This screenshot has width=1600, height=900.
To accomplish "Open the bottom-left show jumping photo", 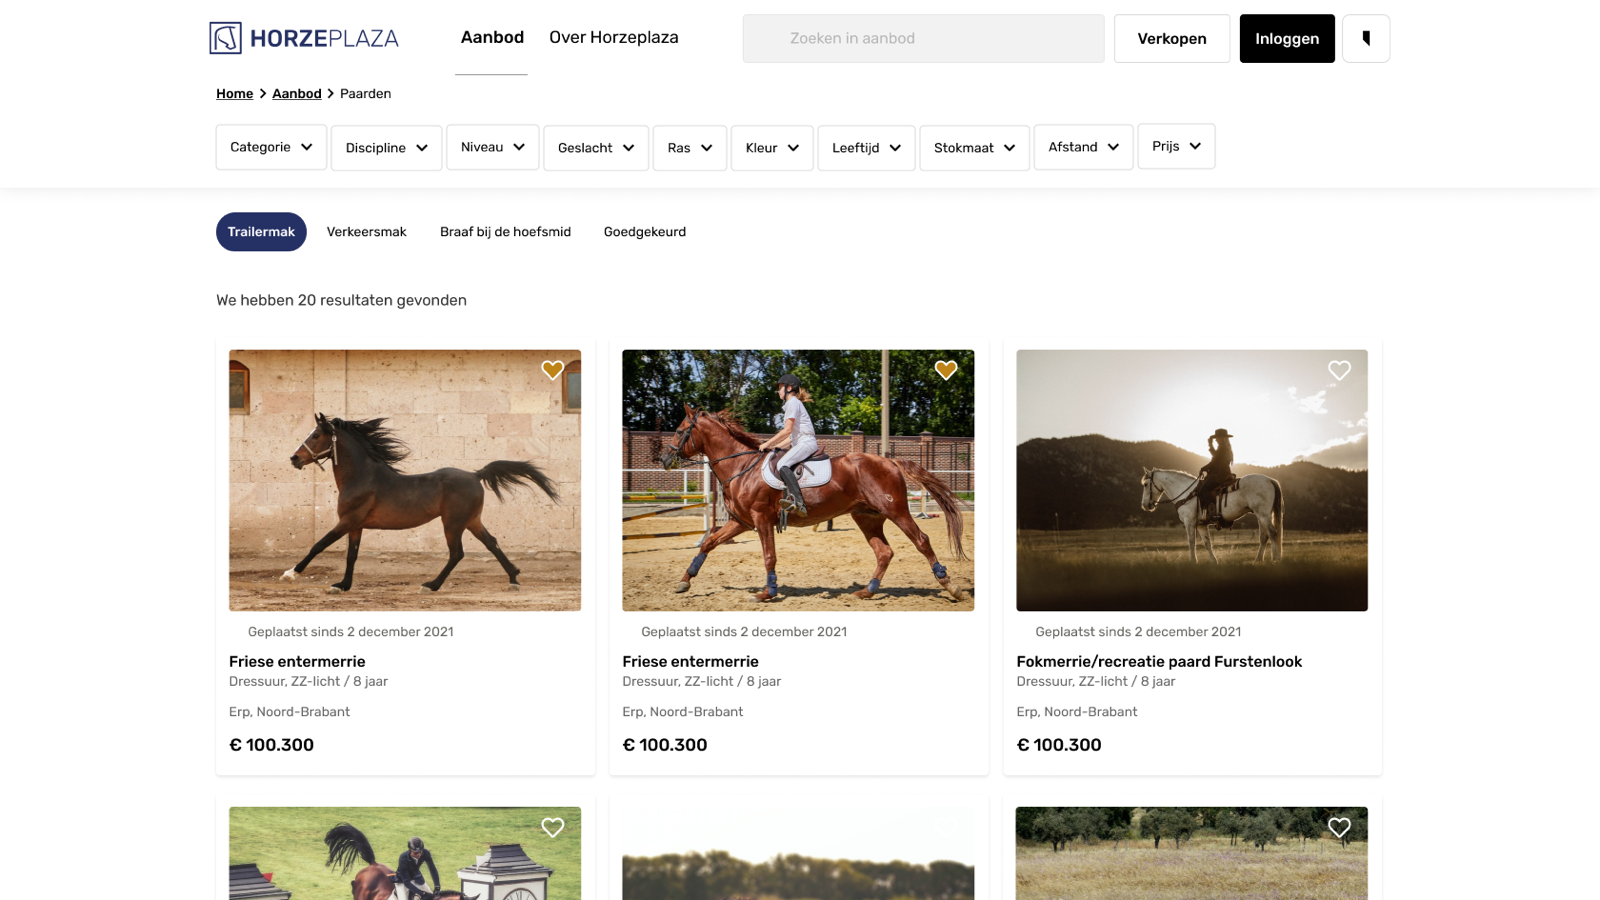I will point(405,853).
